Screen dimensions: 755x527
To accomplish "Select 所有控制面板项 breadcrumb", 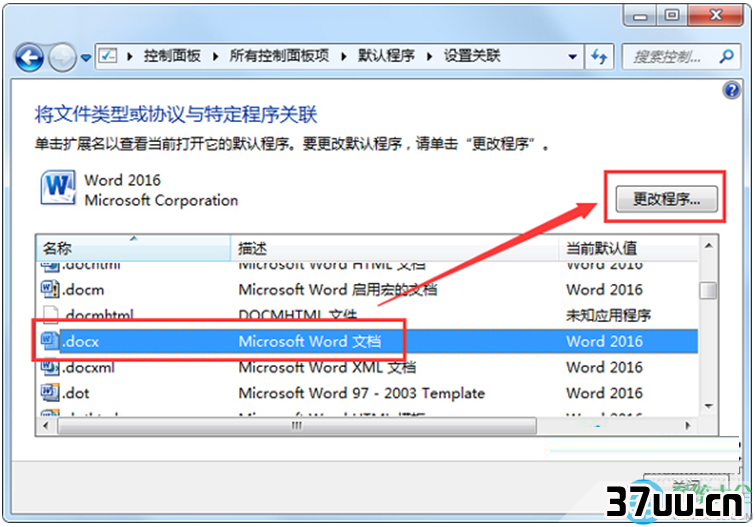I will (279, 56).
